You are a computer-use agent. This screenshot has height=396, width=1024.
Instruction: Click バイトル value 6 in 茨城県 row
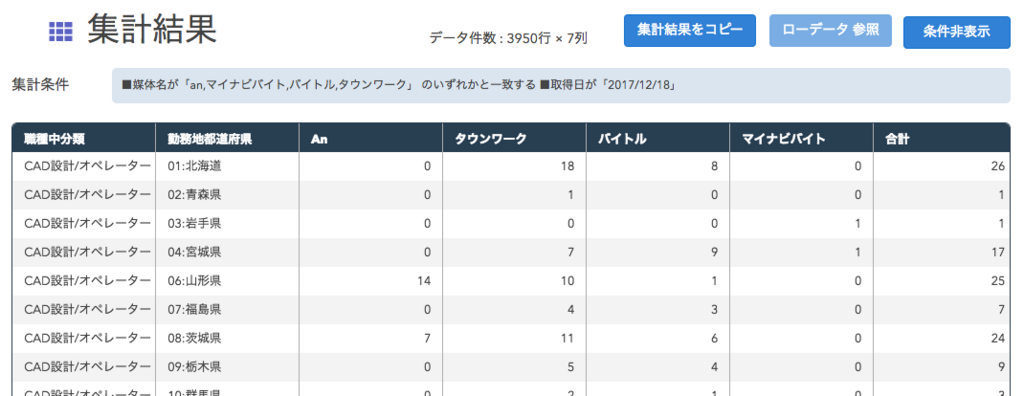[715, 338]
